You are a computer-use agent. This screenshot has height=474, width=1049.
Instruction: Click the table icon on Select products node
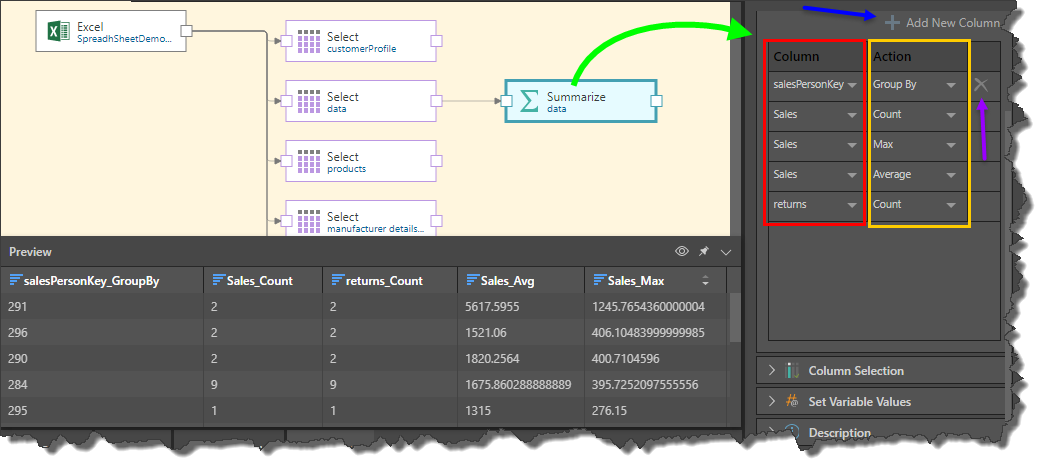[309, 161]
